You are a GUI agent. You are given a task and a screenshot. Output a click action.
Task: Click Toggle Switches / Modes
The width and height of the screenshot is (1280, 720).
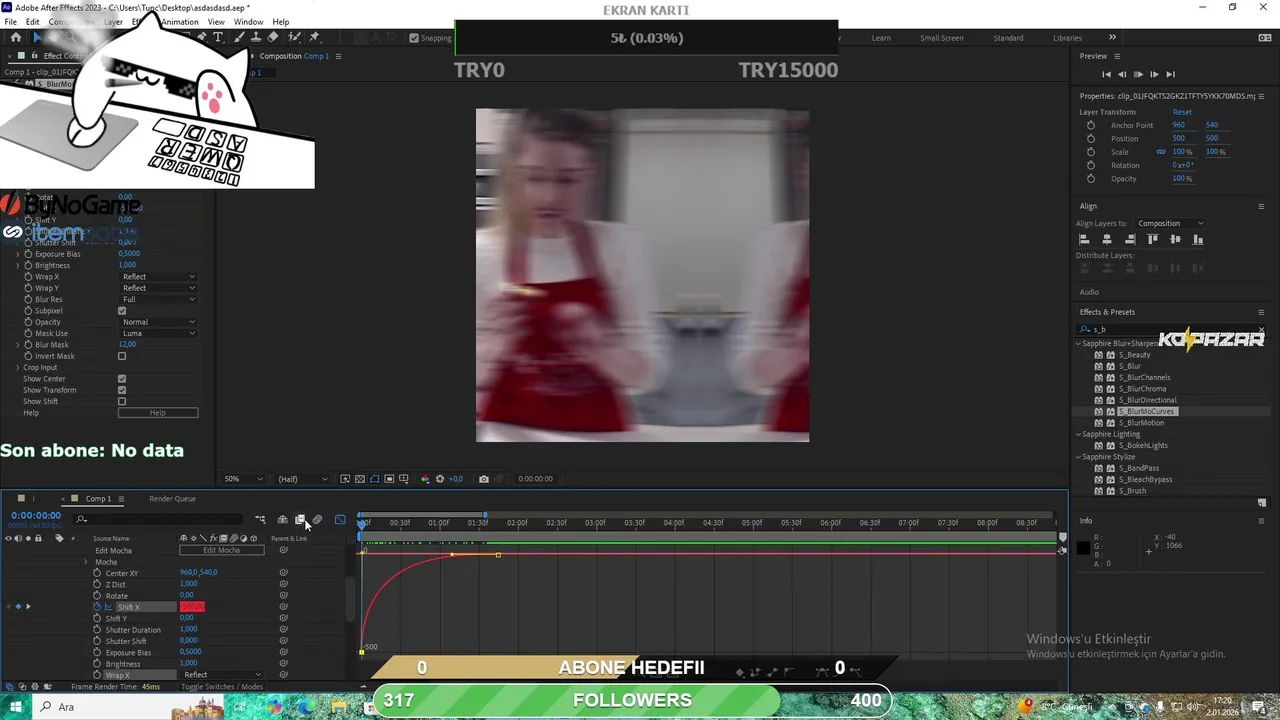pyautogui.click(x=222, y=687)
